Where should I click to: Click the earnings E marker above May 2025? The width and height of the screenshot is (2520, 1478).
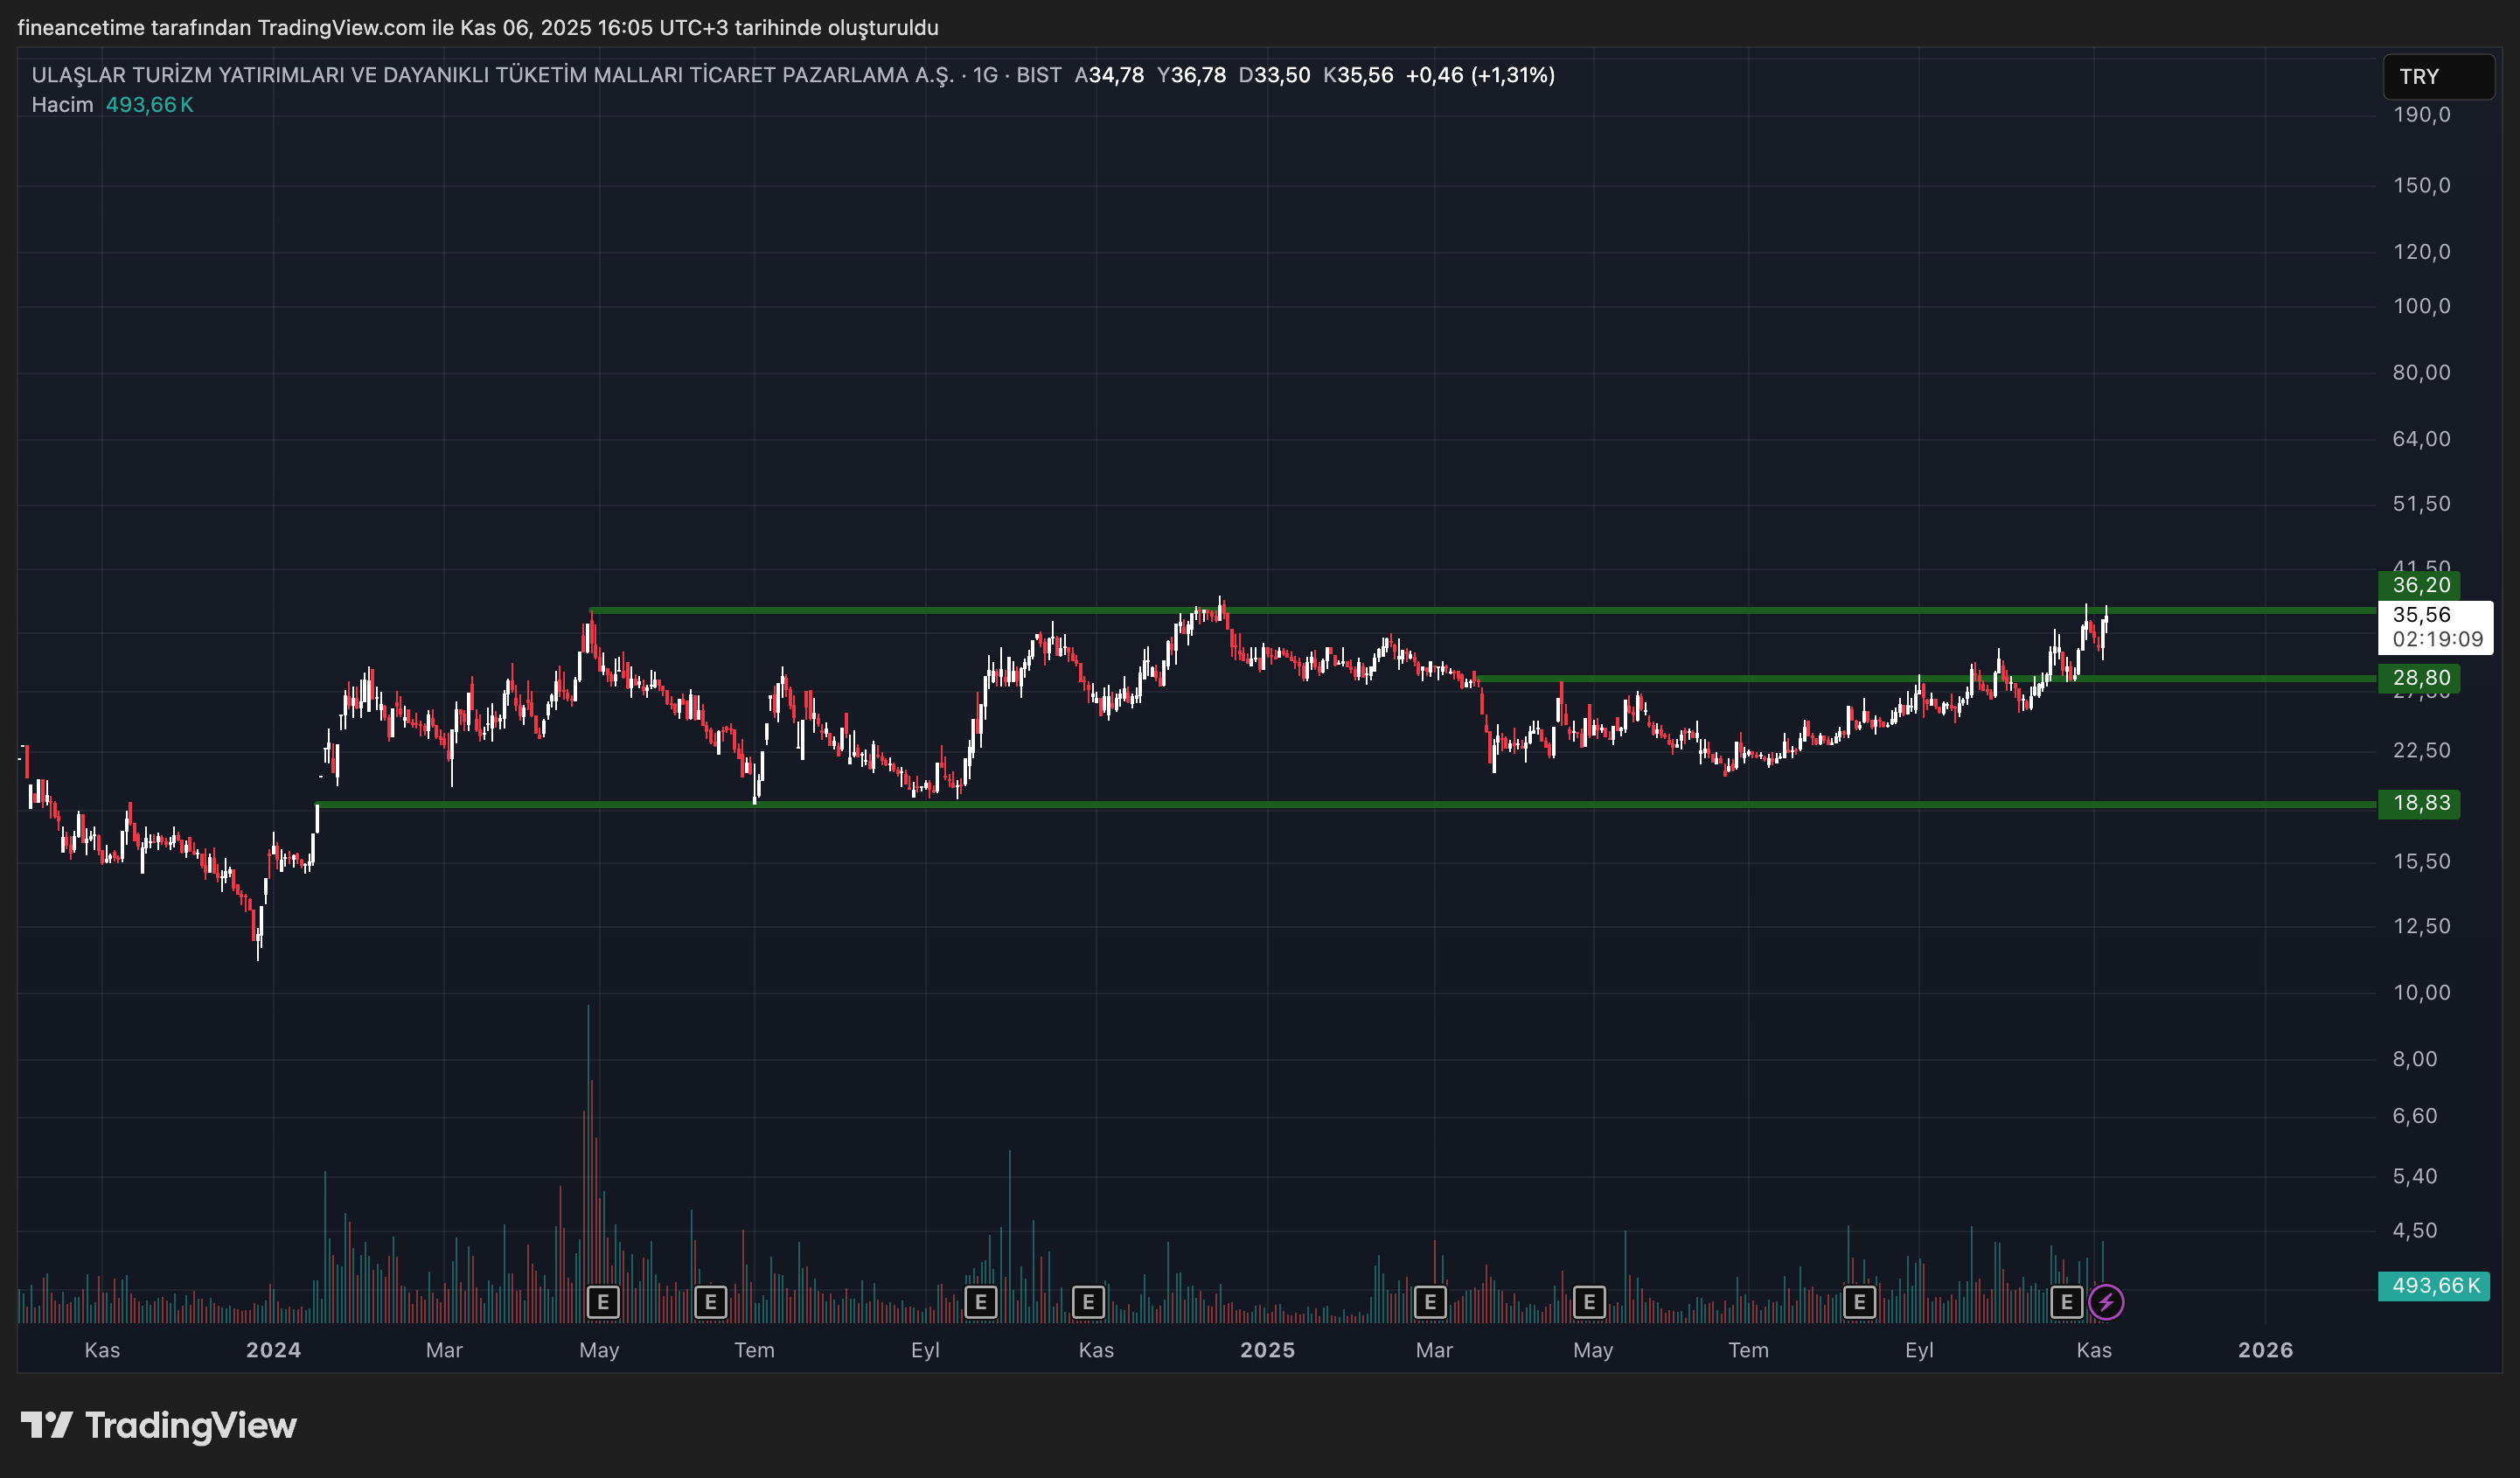(1589, 1302)
